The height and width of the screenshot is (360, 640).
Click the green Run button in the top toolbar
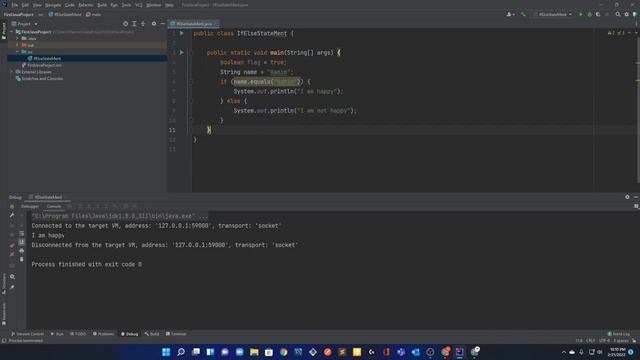point(581,14)
